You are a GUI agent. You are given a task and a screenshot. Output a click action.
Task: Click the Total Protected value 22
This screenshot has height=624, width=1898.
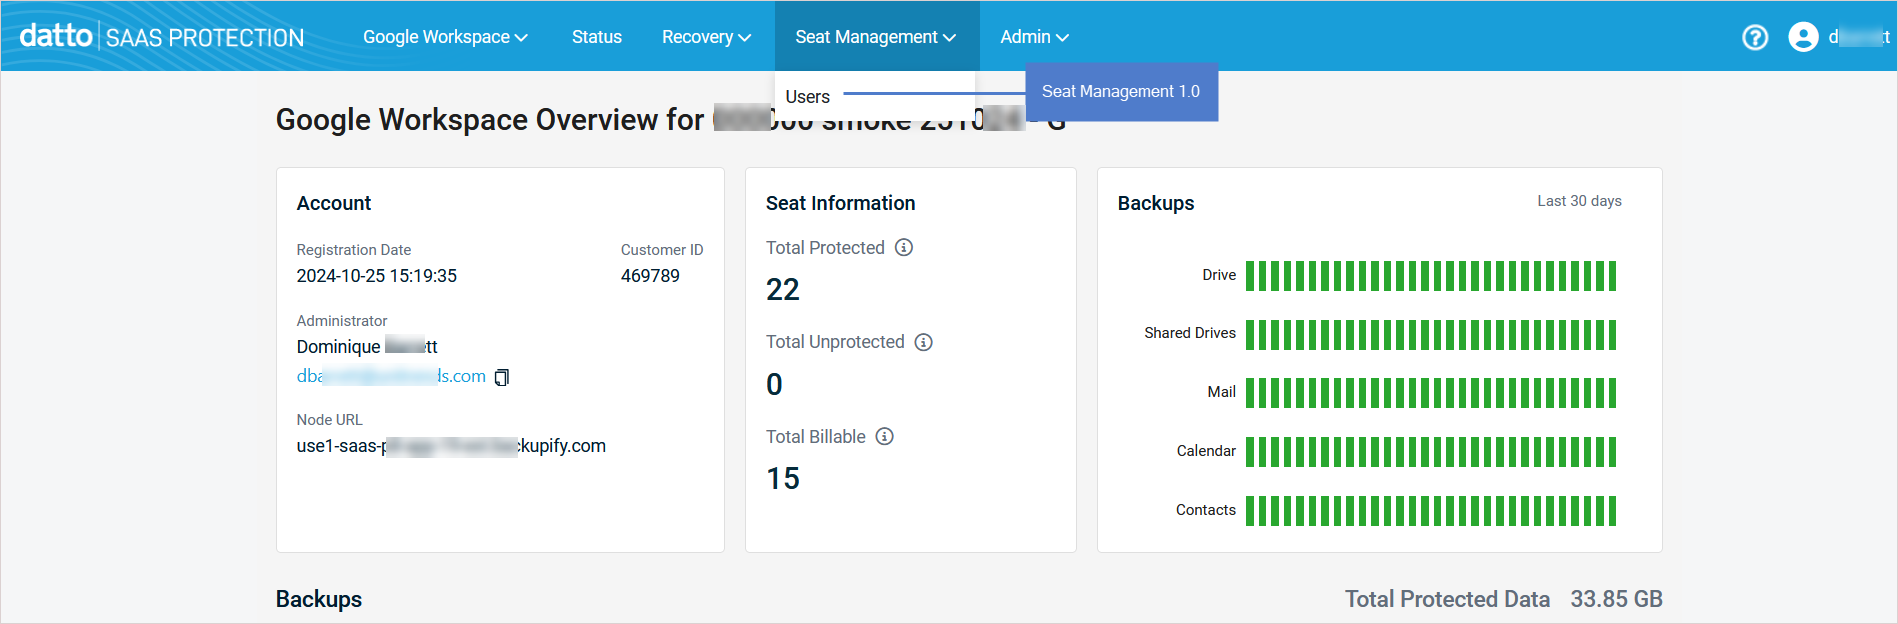coord(783,290)
